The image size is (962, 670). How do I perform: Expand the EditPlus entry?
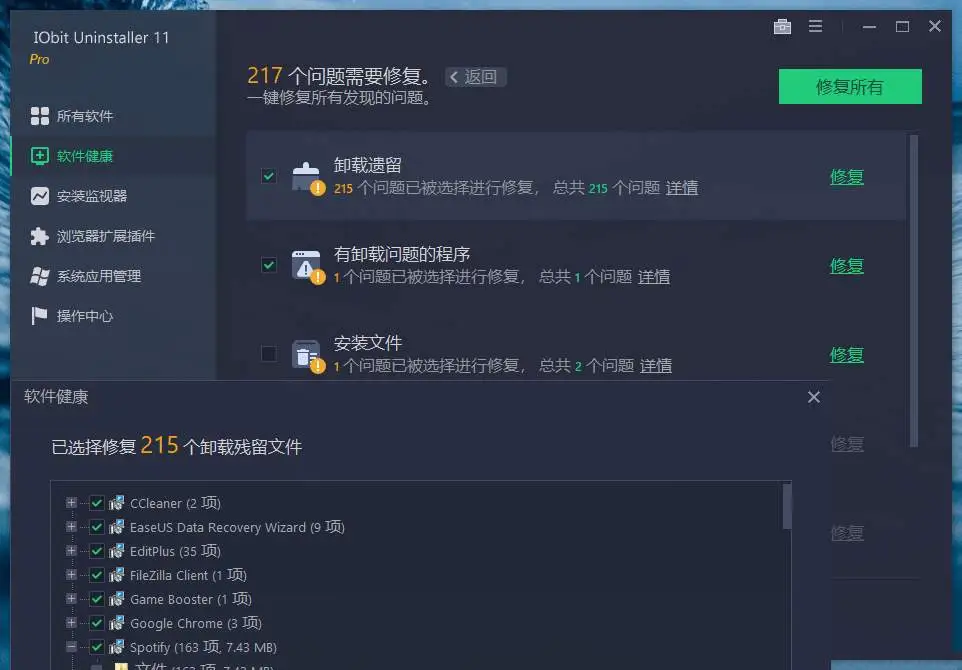click(x=70, y=551)
